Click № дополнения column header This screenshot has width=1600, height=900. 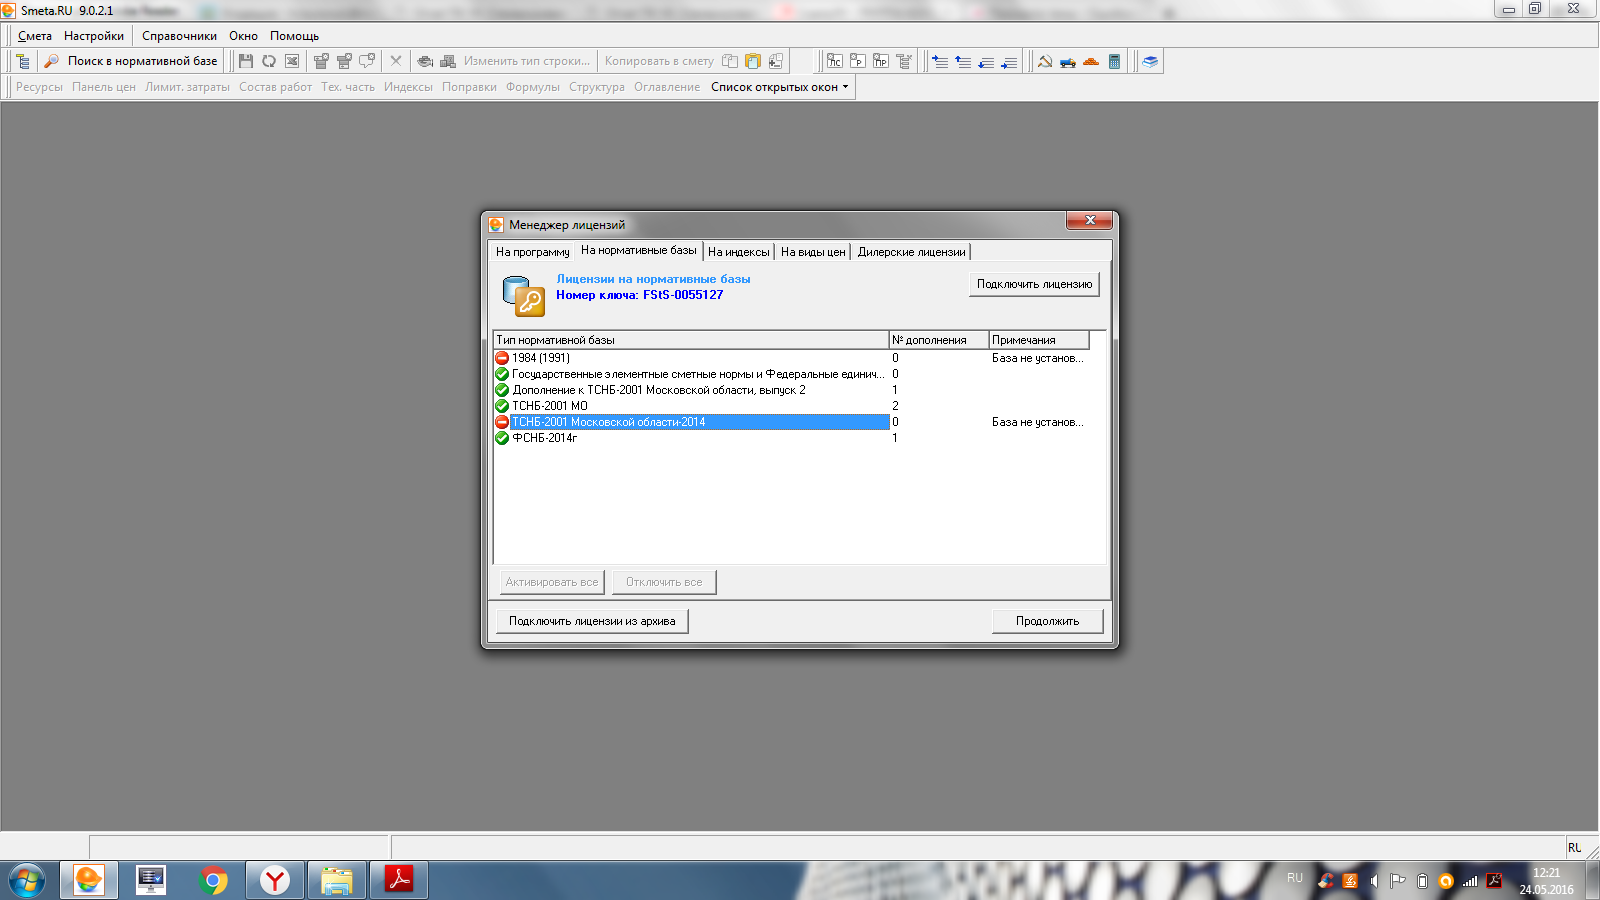939,340
